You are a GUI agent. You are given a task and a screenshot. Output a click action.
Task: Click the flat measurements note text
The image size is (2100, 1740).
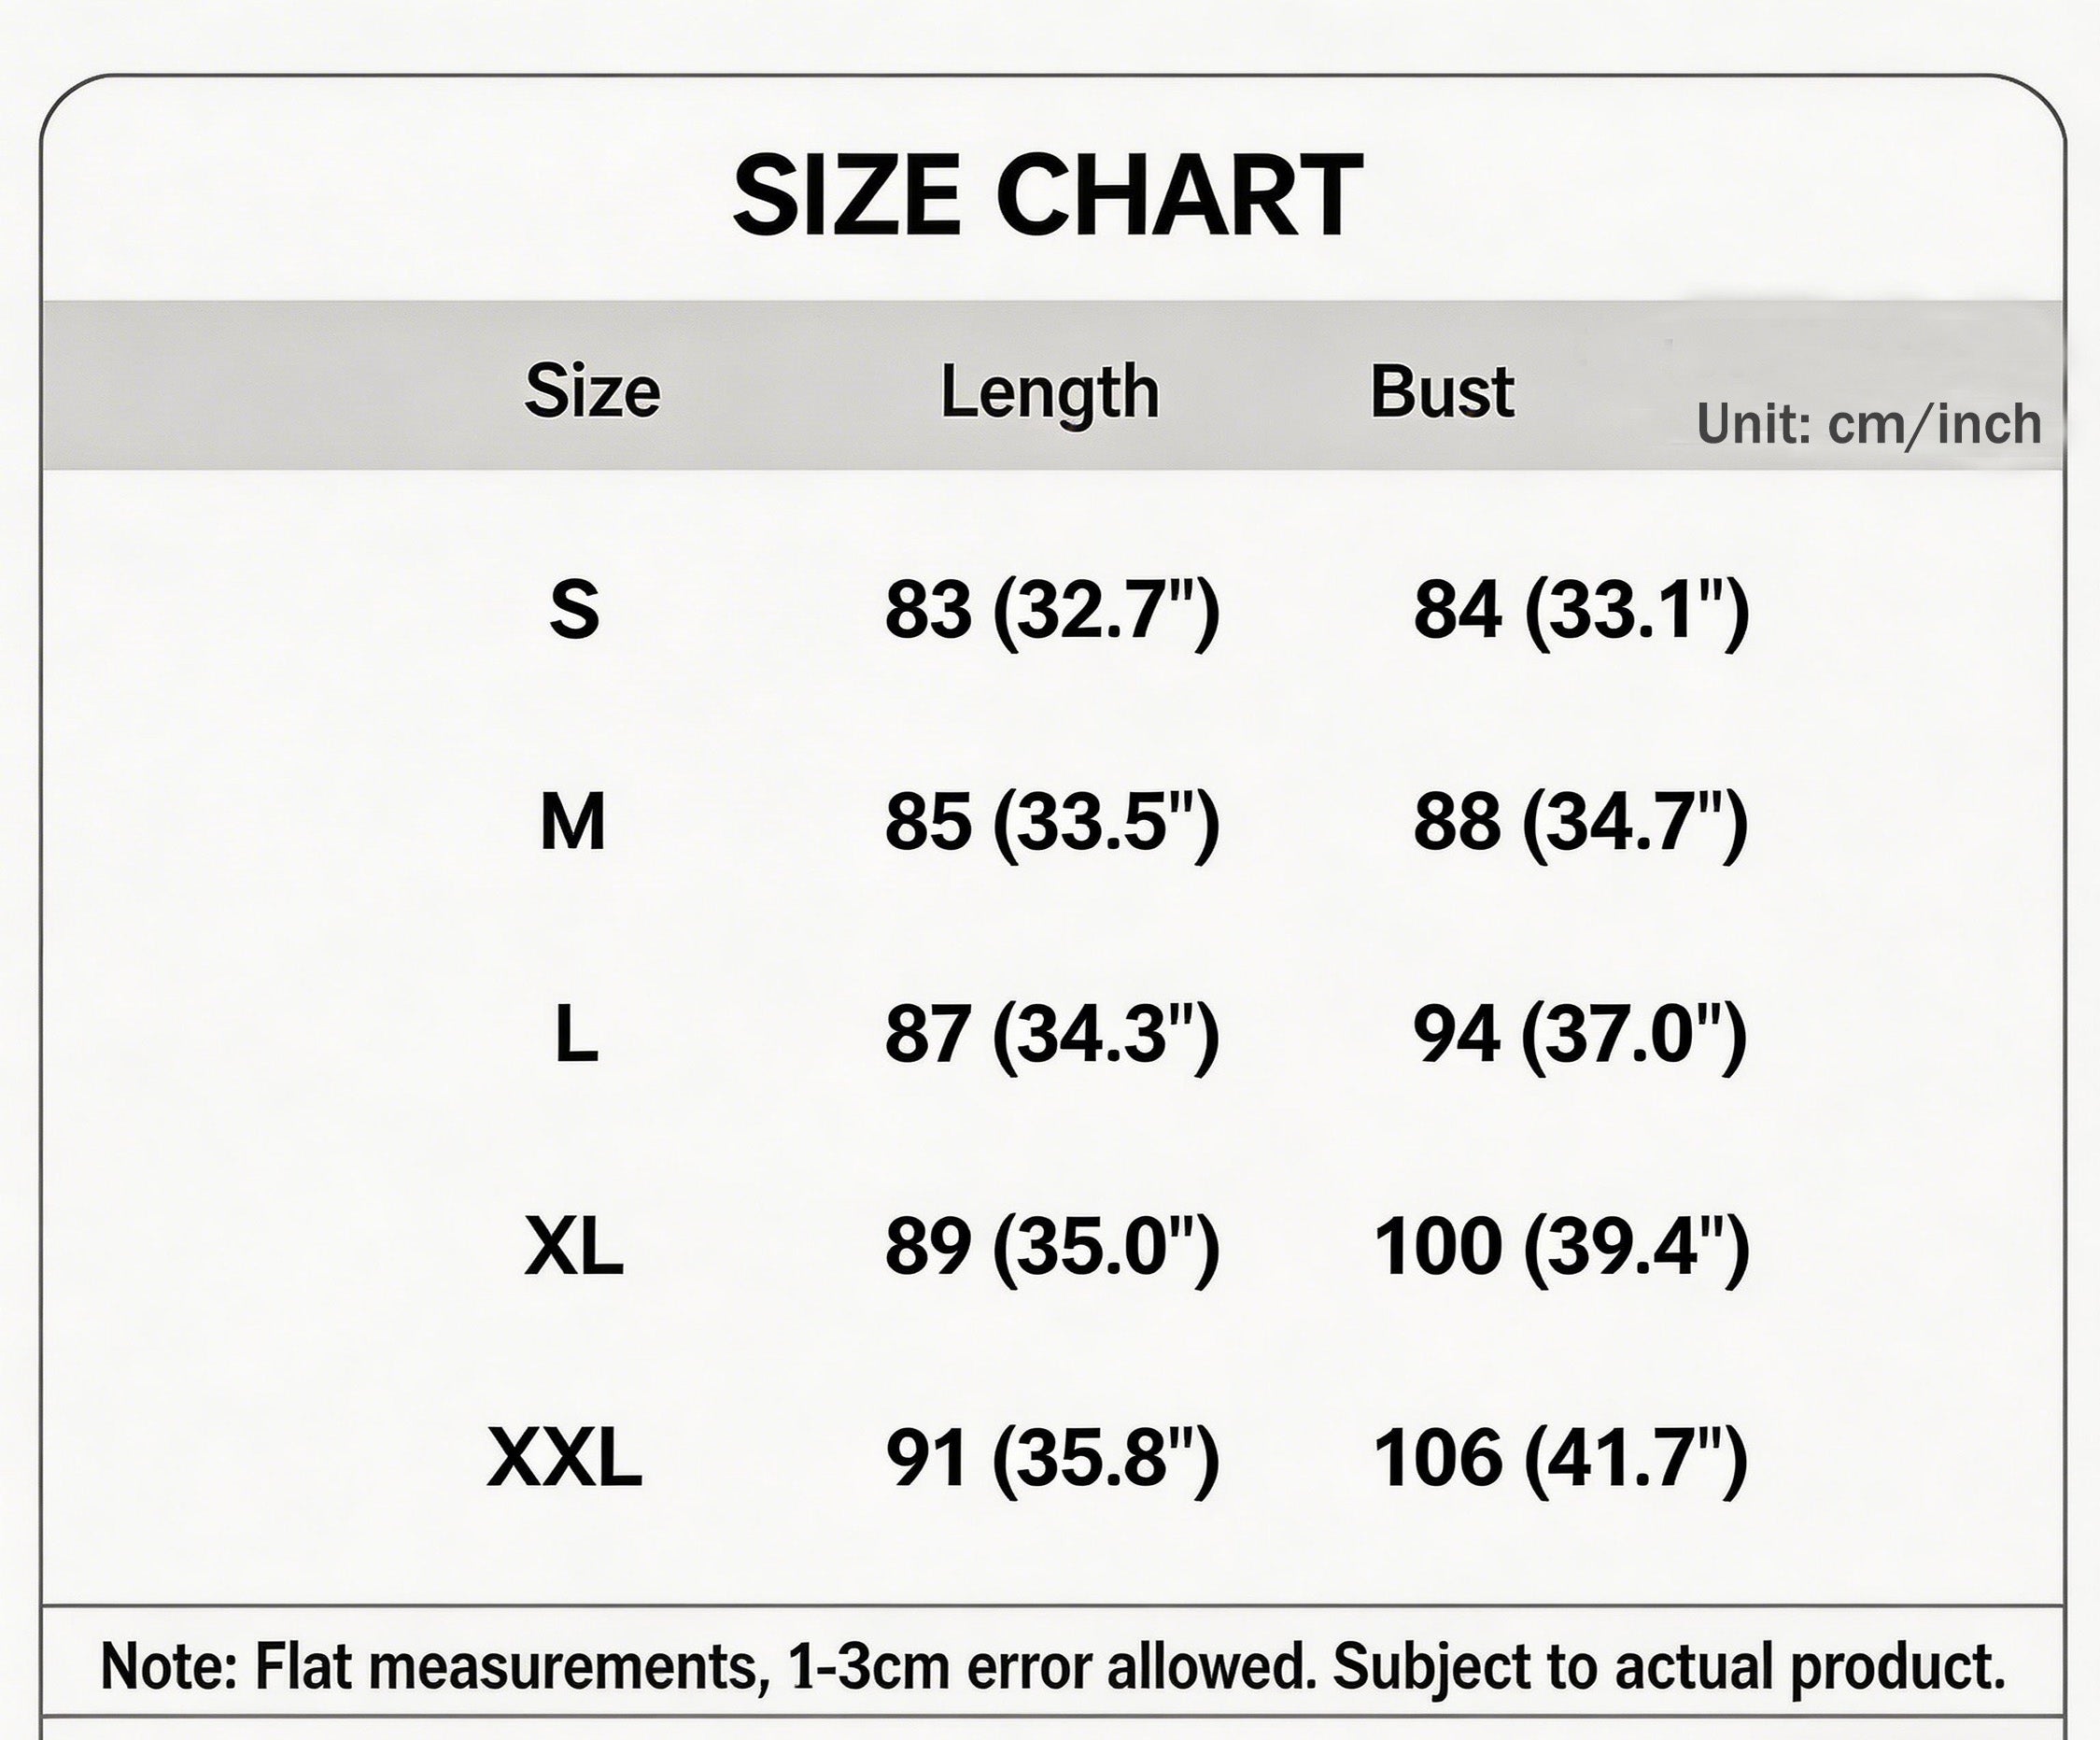(1053, 1667)
